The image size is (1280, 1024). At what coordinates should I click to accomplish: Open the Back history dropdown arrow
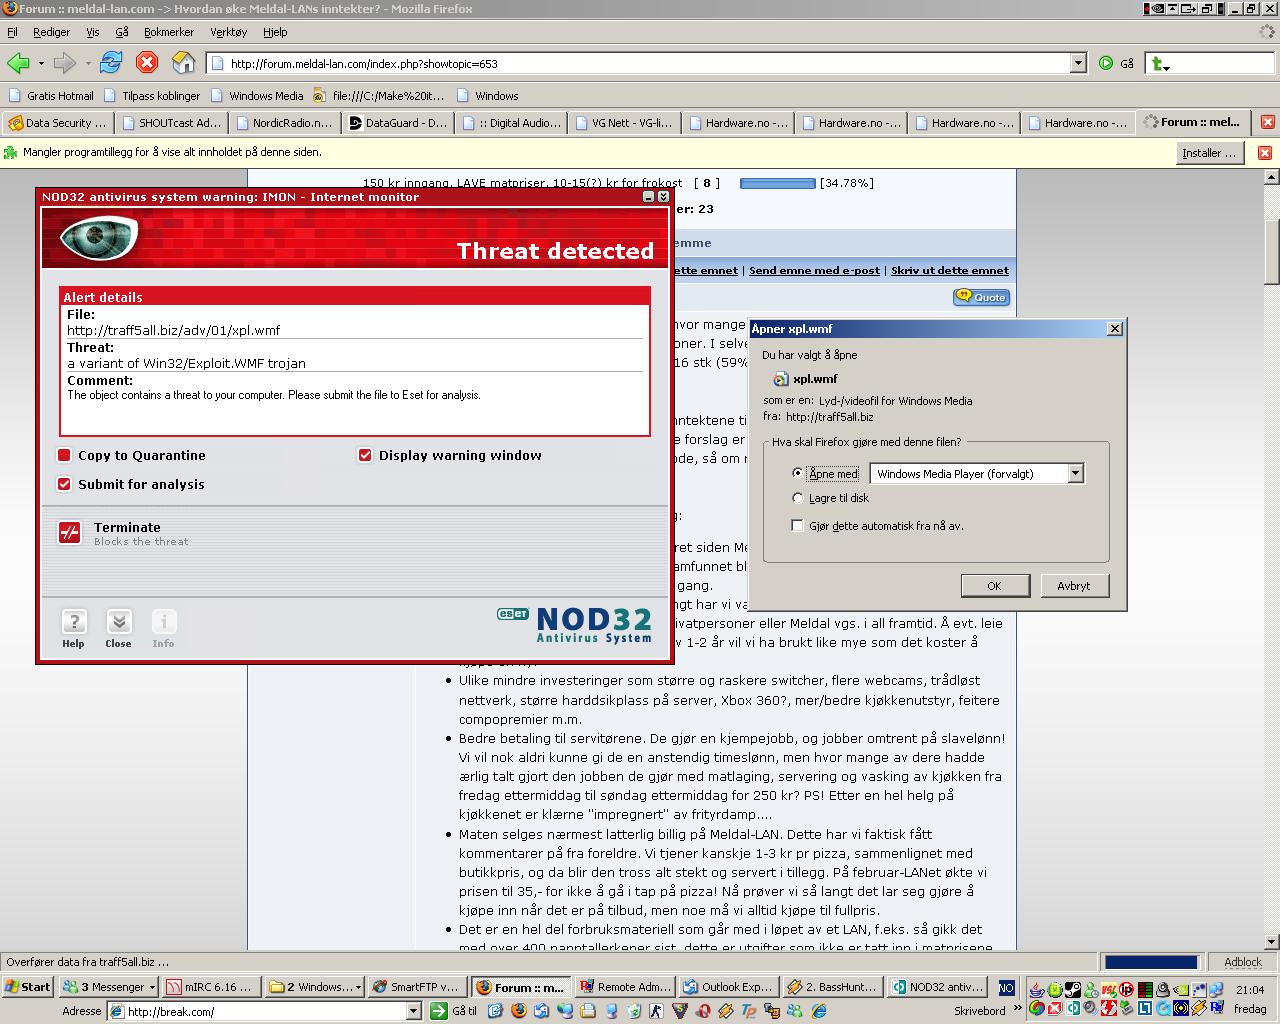[41, 63]
